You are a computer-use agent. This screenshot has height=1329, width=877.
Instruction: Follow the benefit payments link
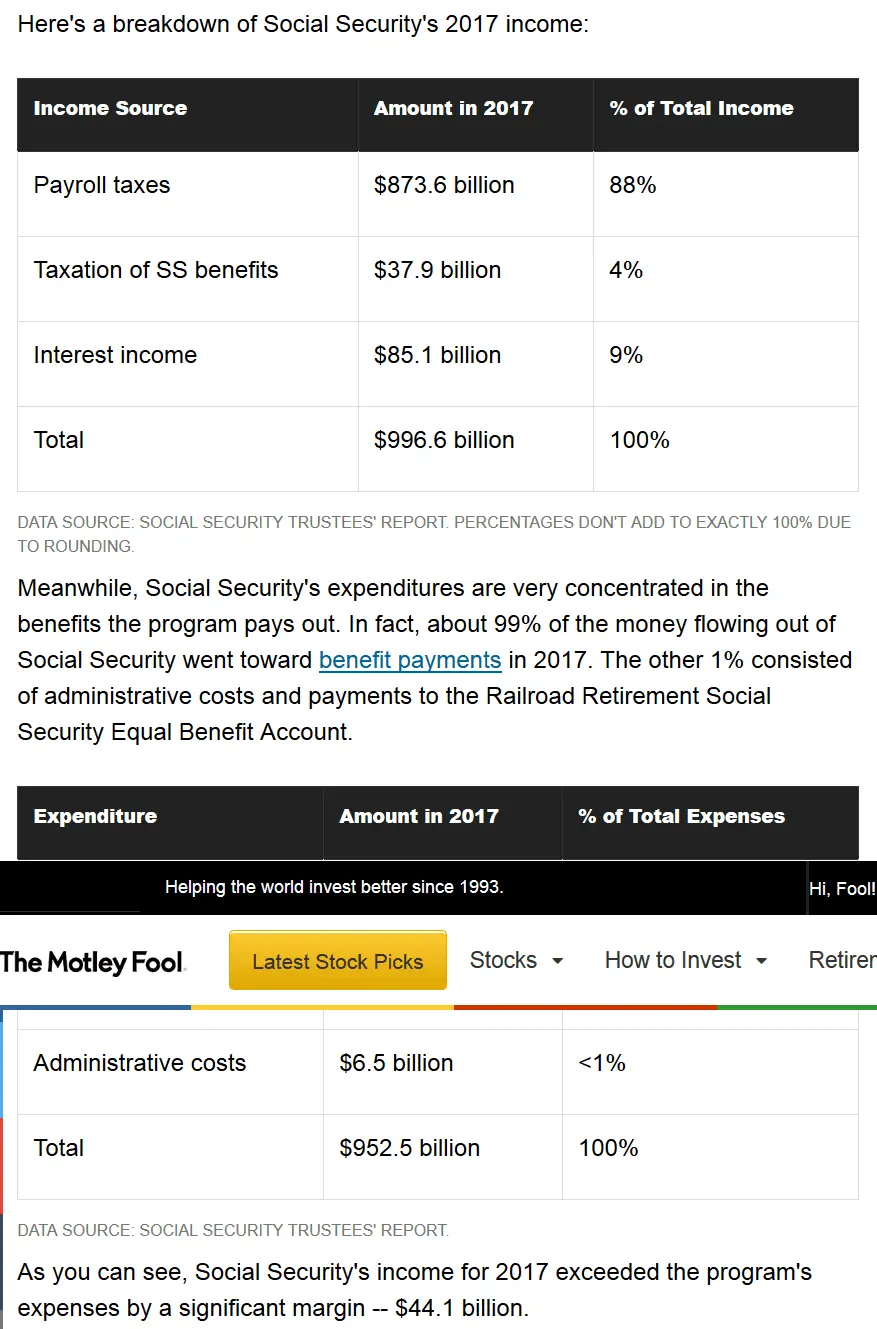tap(410, 660)
